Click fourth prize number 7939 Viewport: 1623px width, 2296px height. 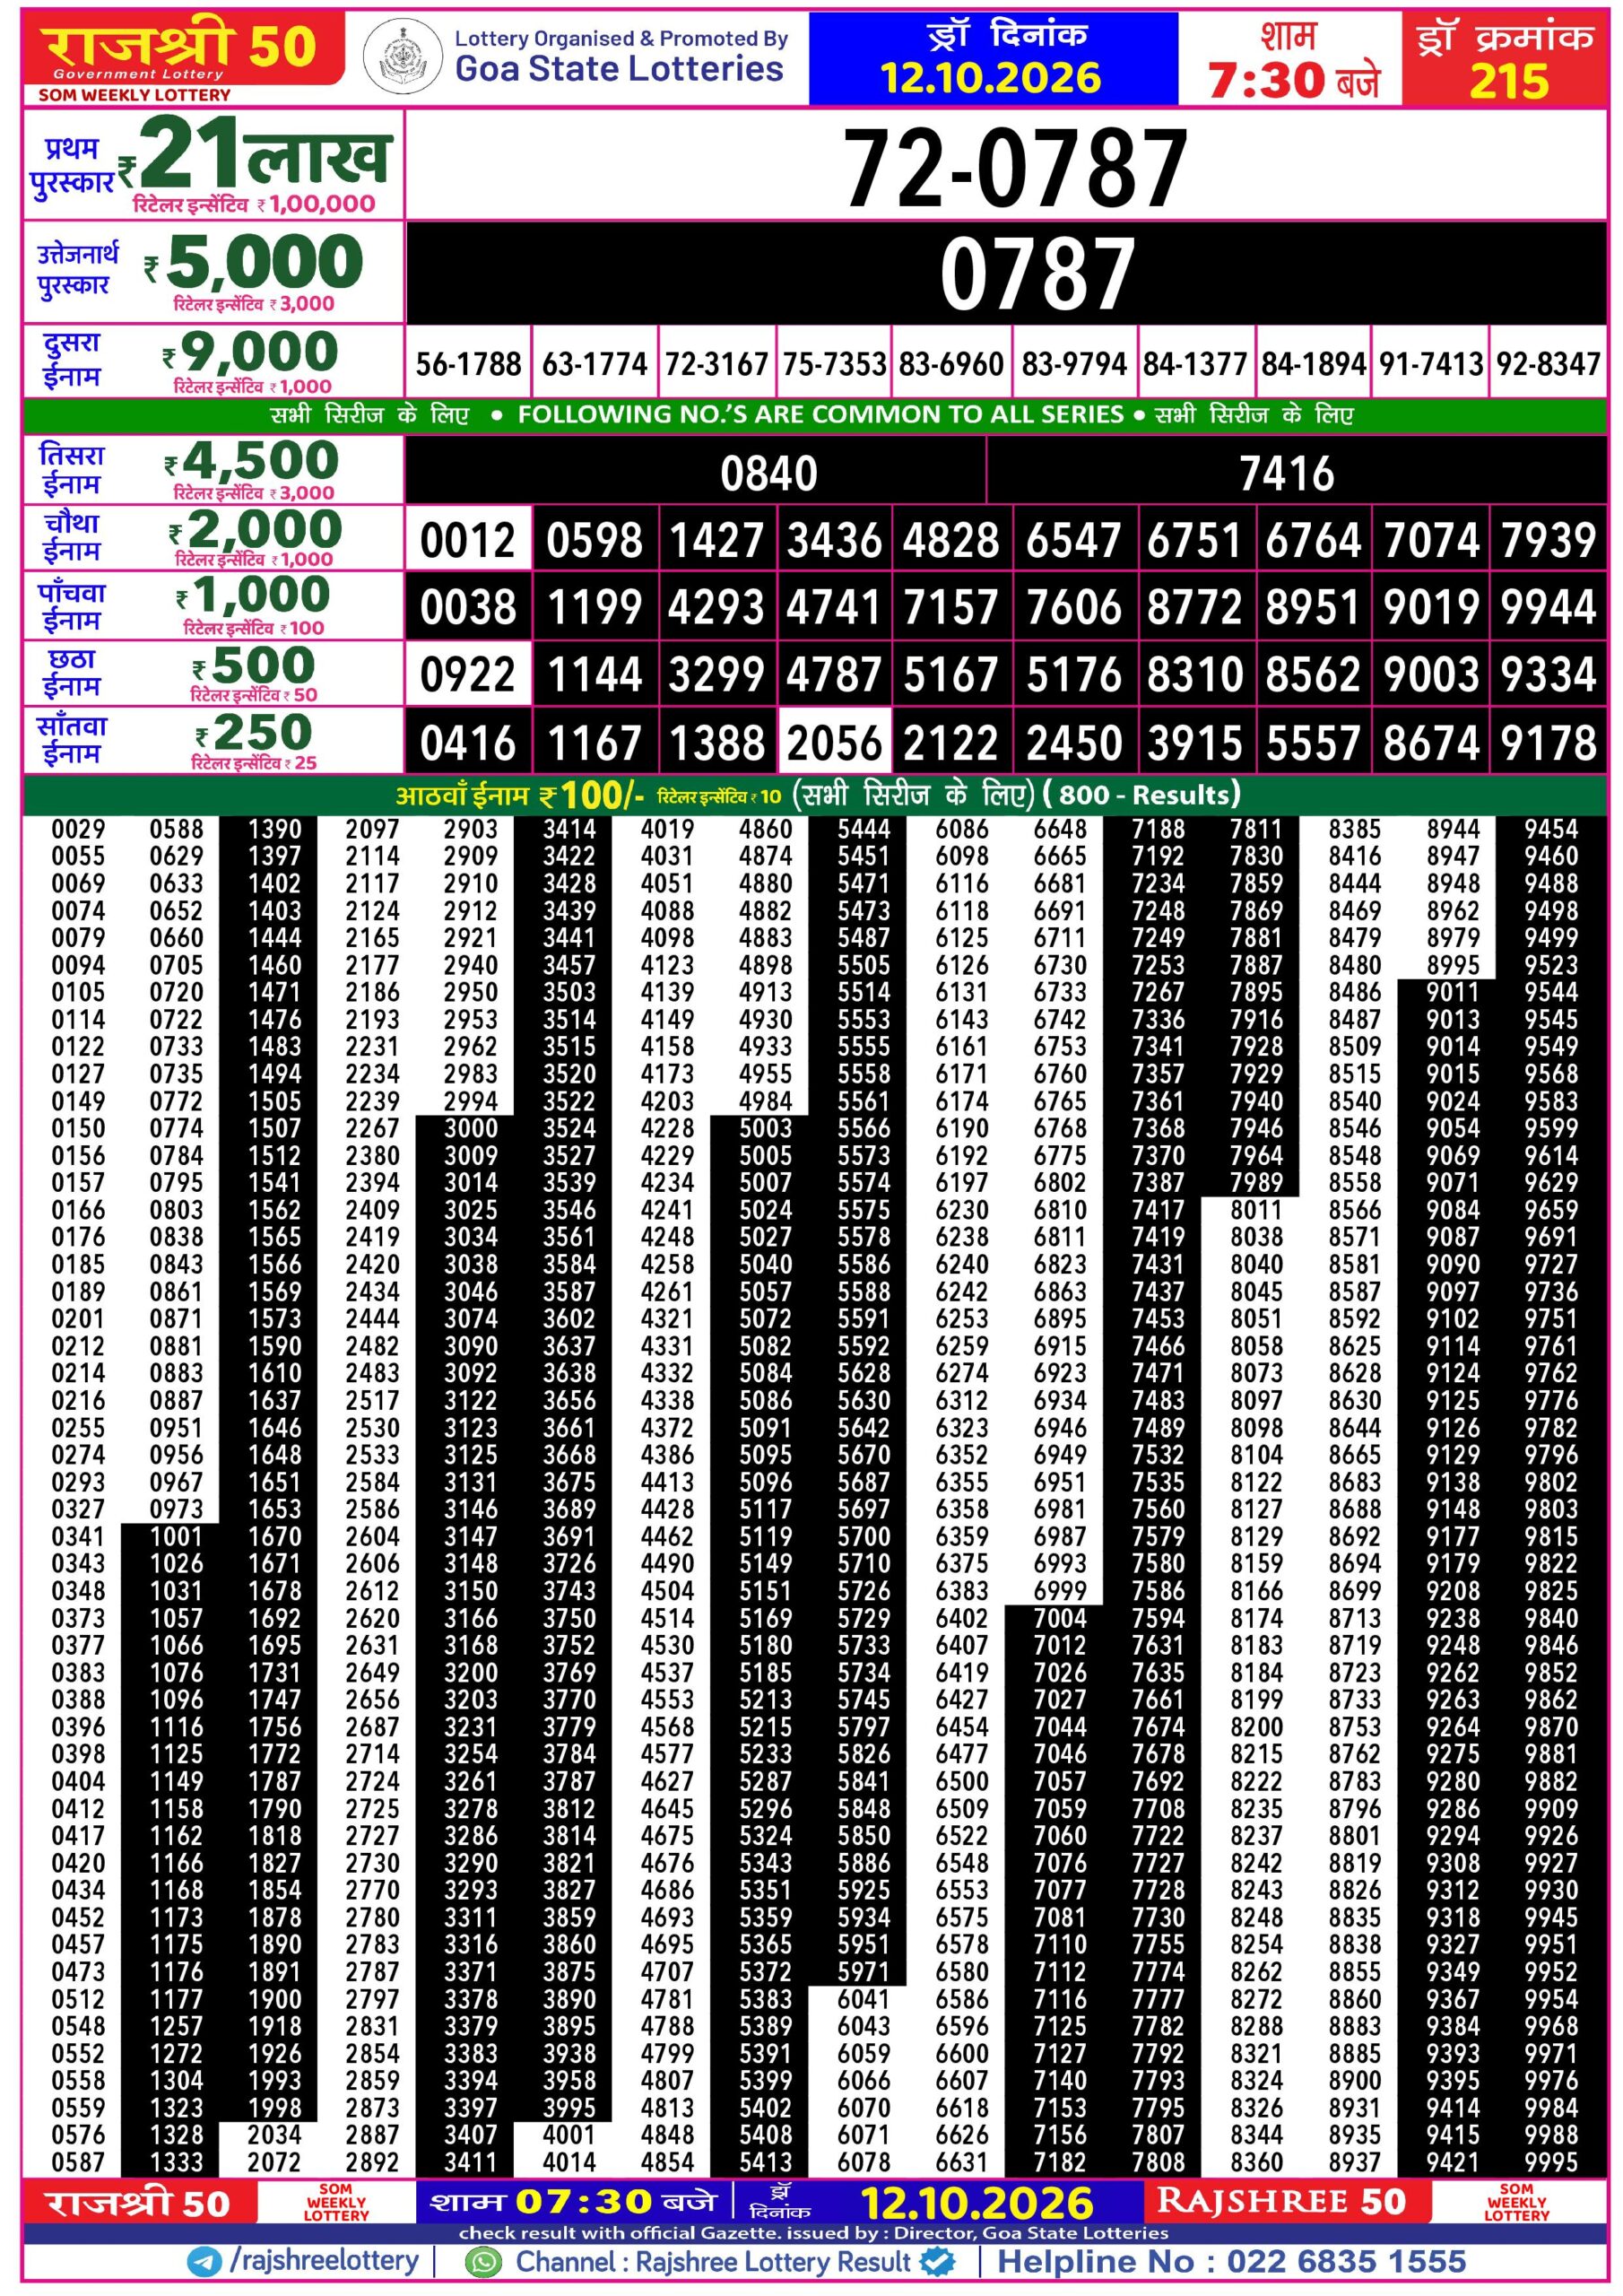click(1549, 541)
